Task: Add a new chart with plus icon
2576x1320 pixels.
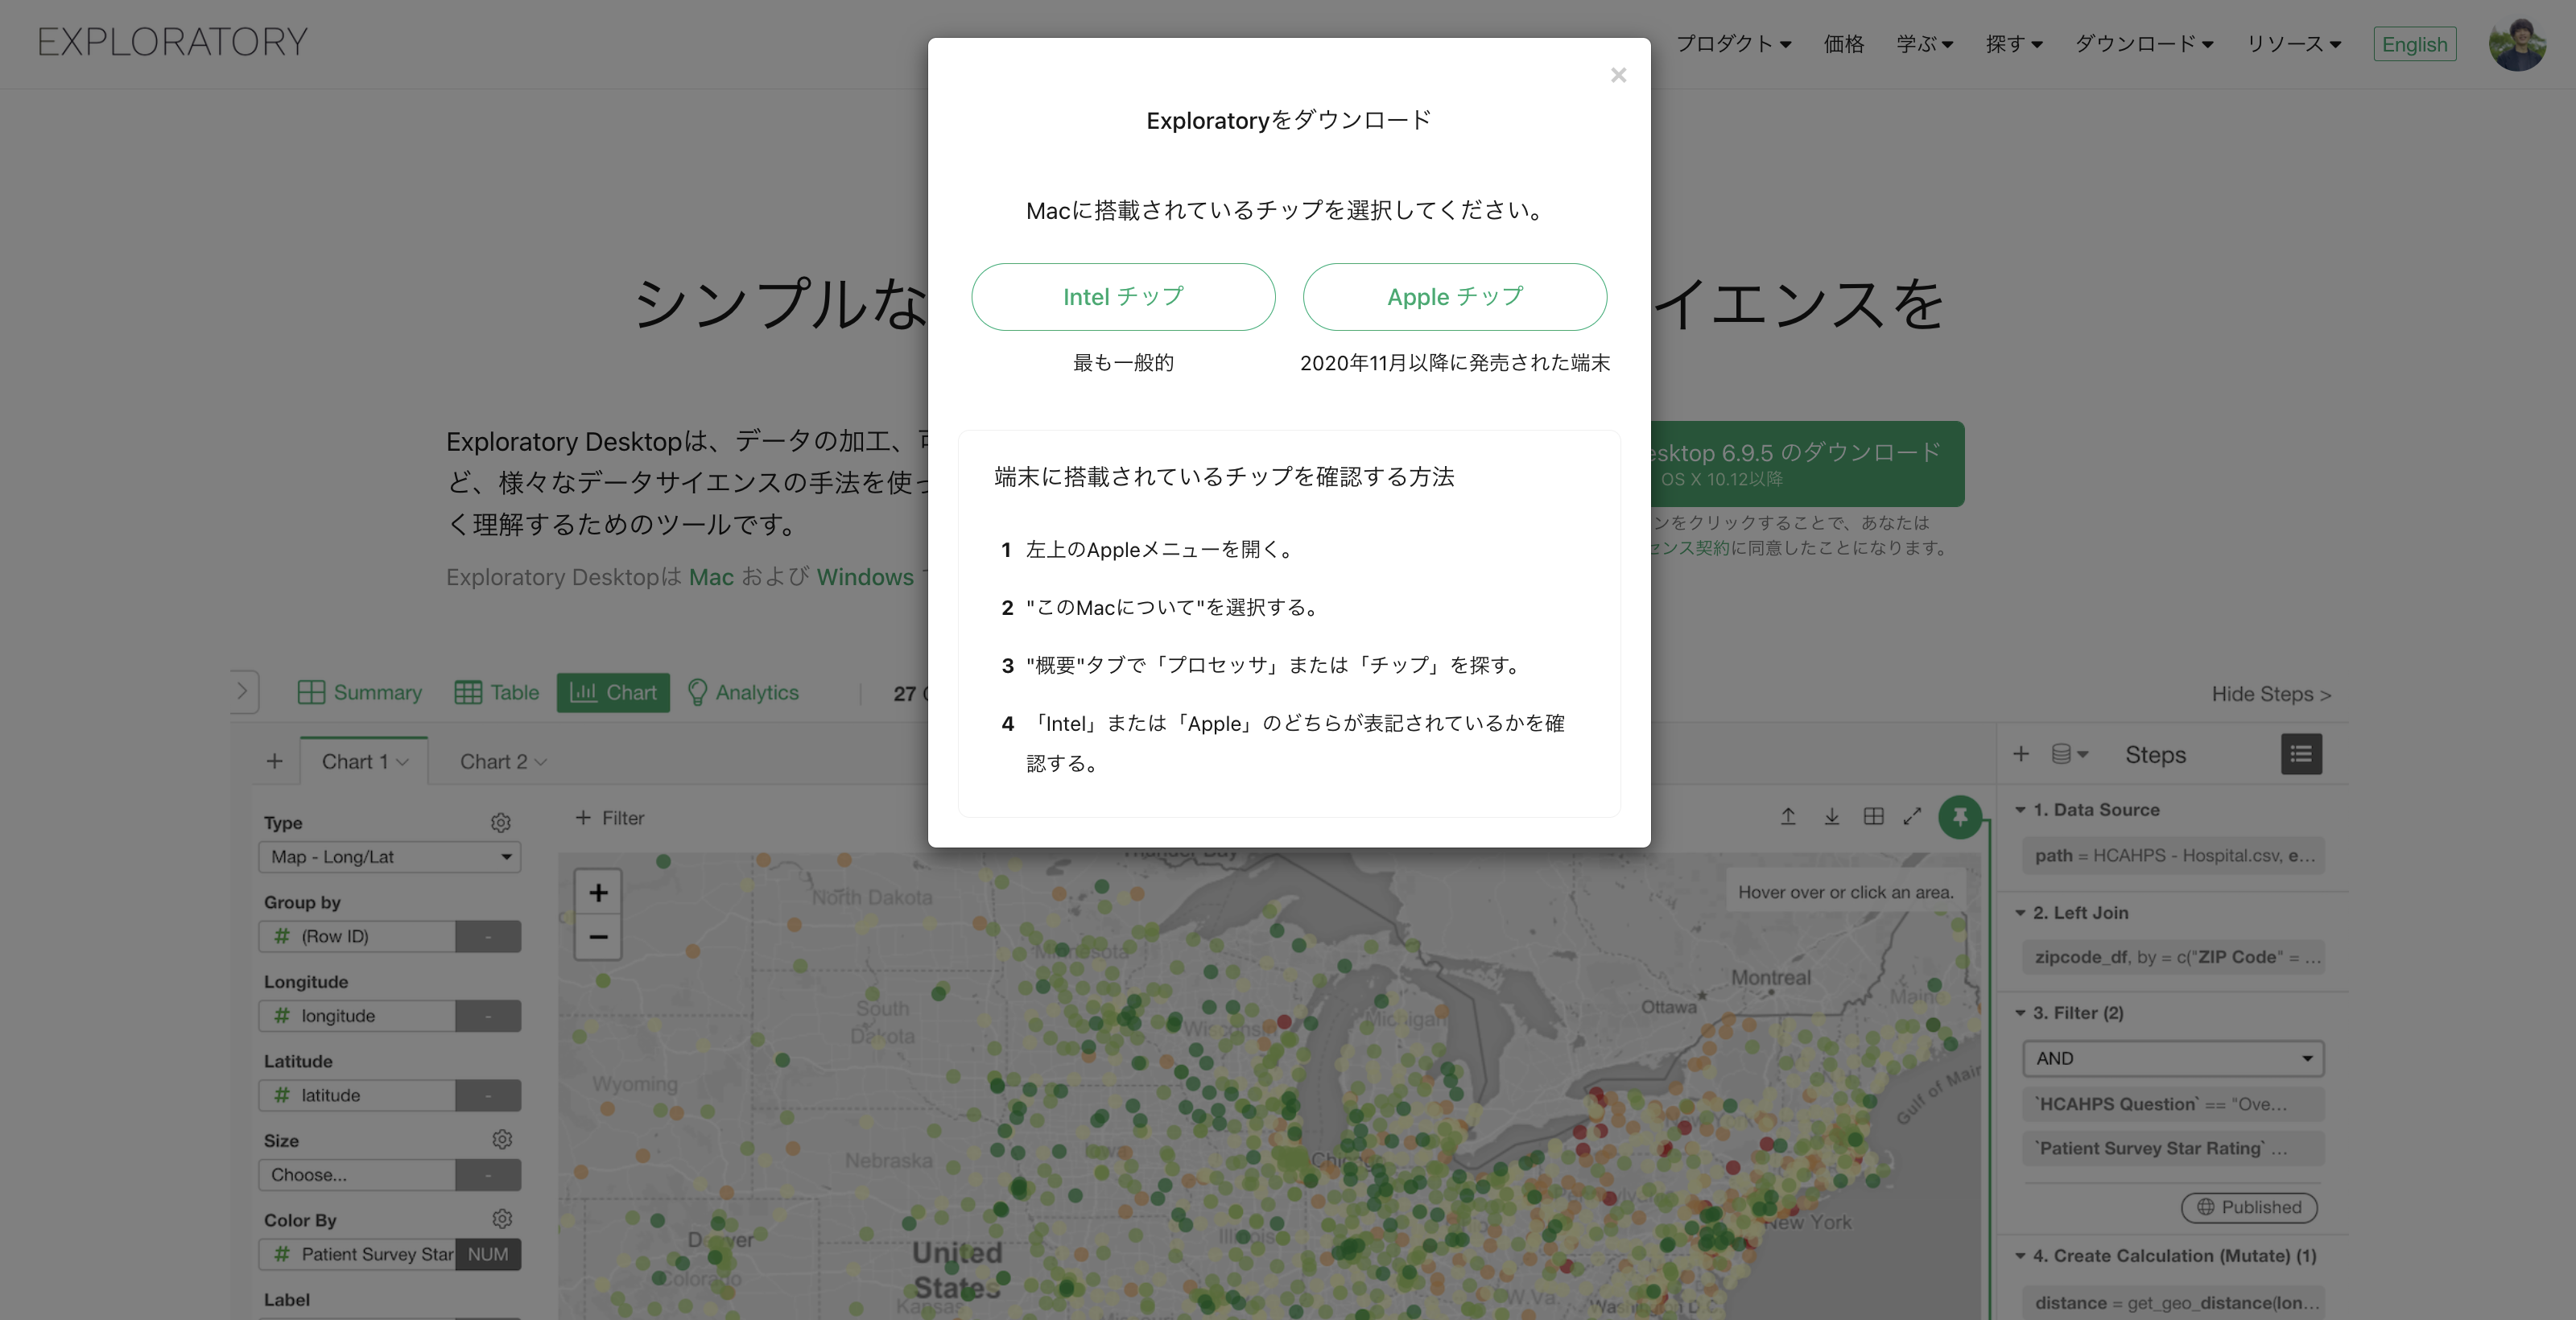Action: point(274,761)
